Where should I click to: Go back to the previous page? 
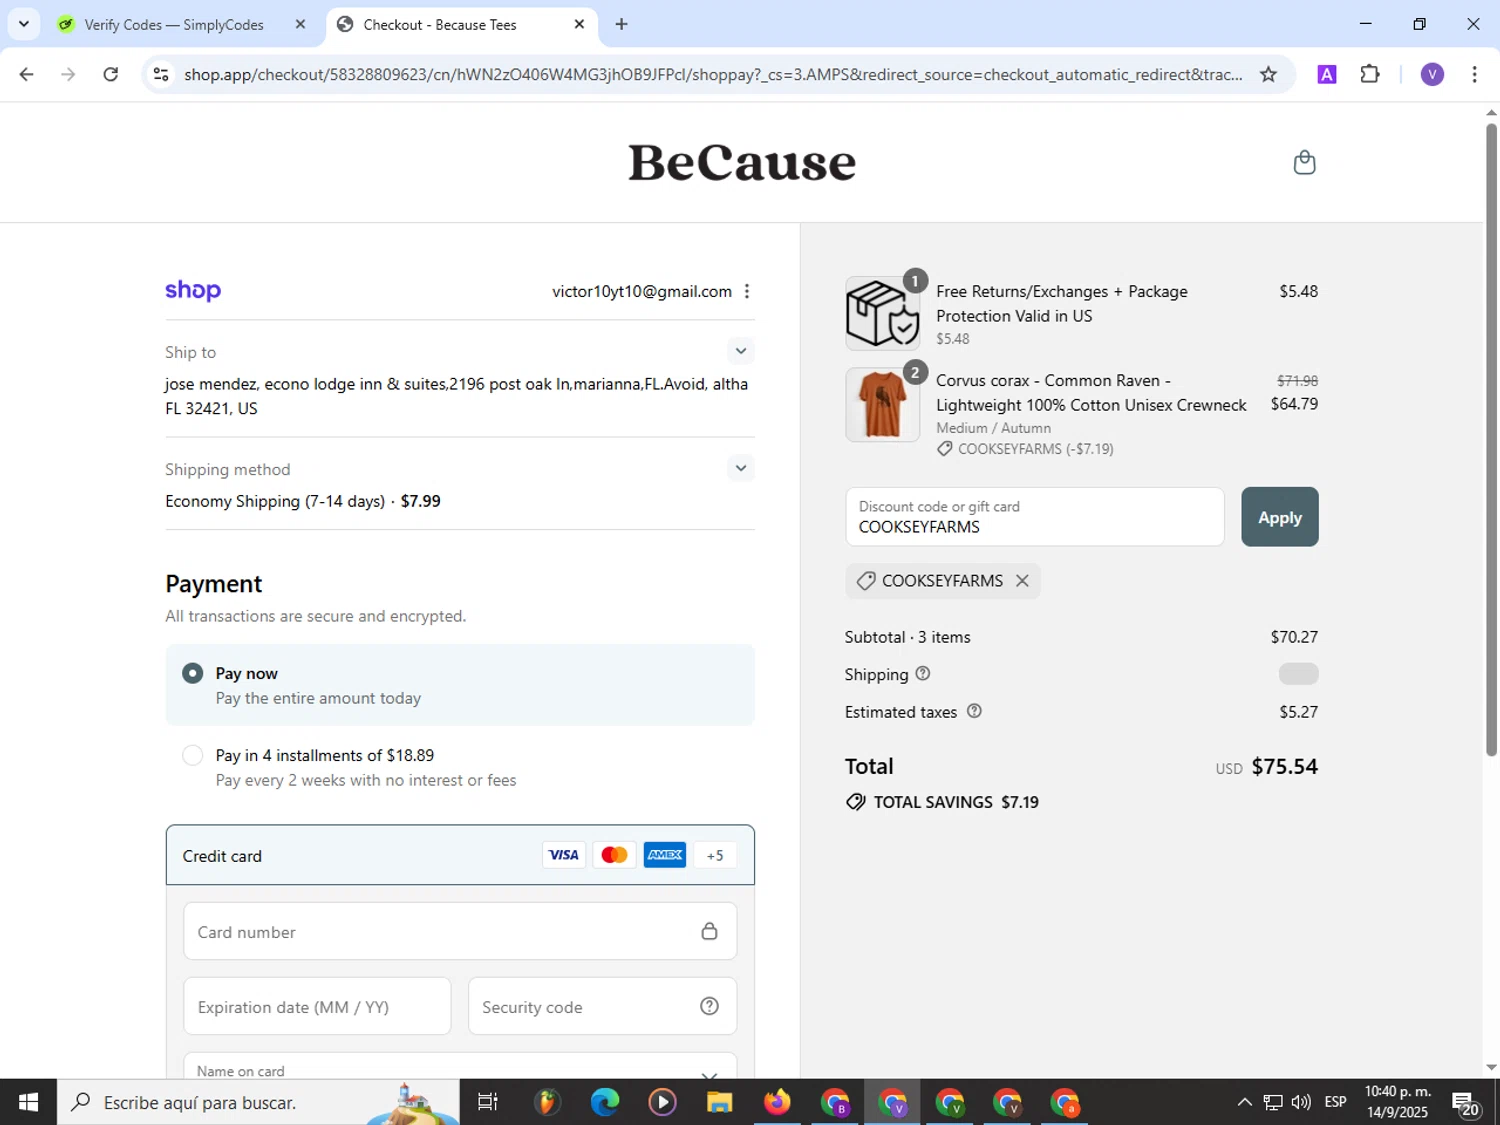pos(27,74)
